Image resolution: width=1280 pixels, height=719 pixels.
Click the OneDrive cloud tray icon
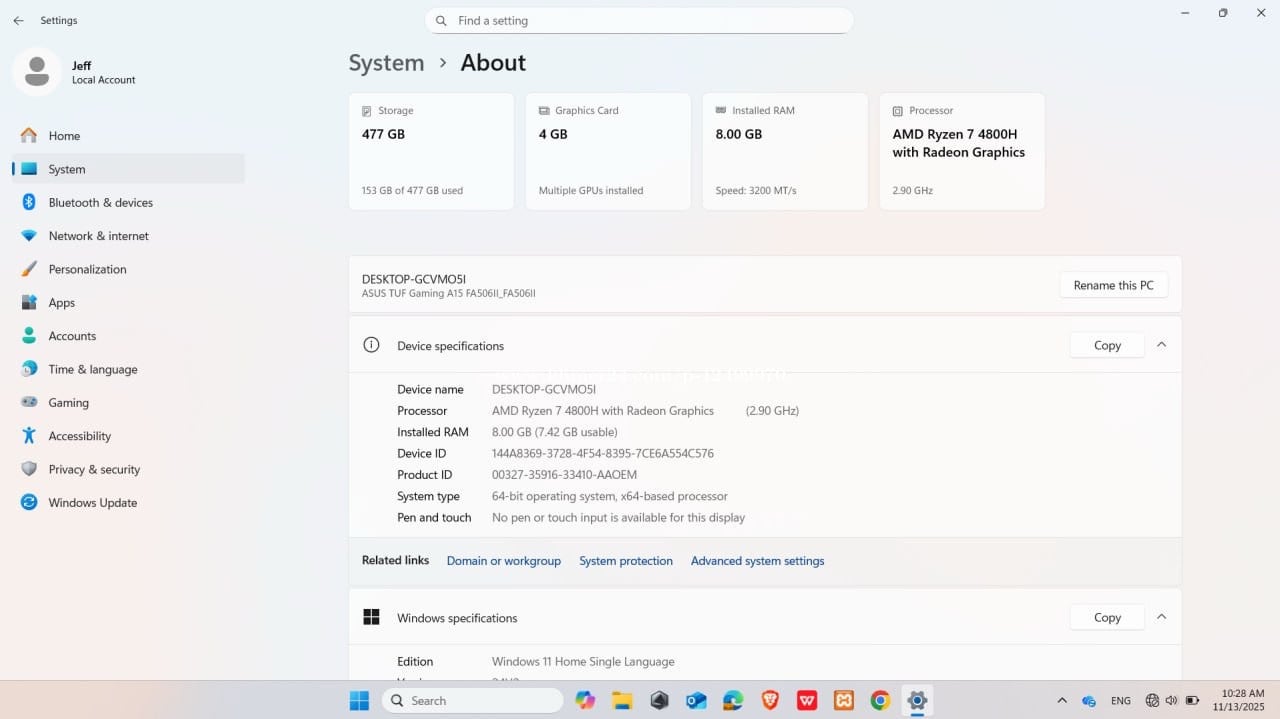click(x=1089, y=701)
